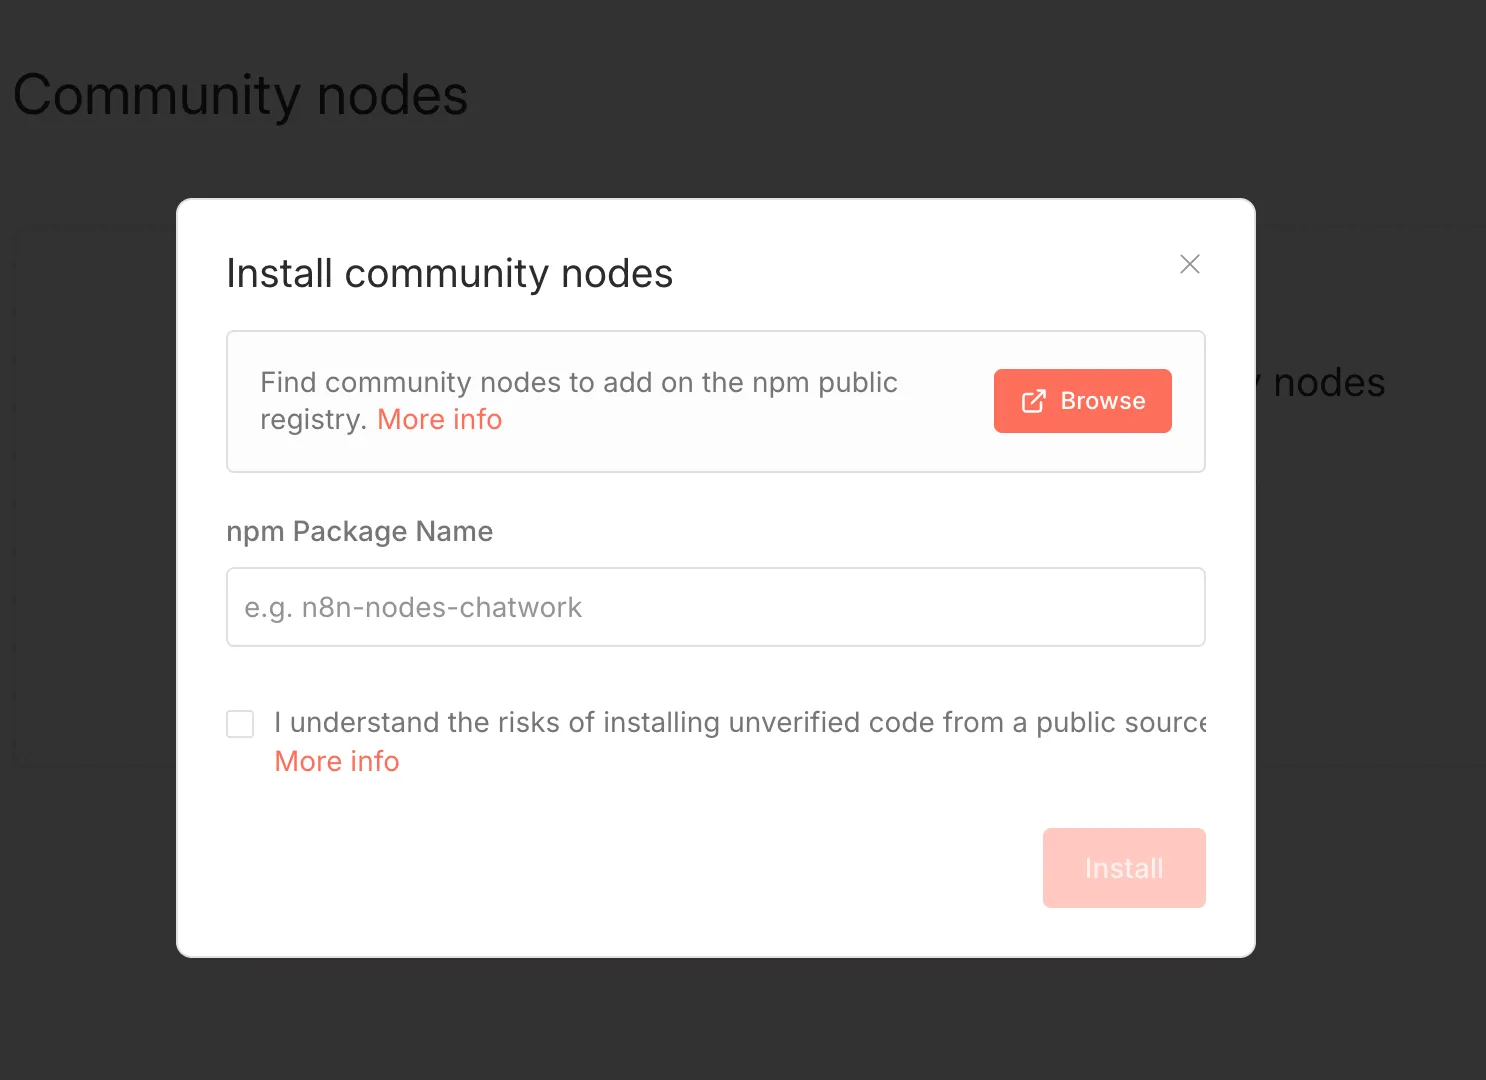Click the 'e.g. n8n-nodes-chatwork' placeholder text
Viewport: 1486px width, 1080px height.
pyautogui.click(x=413, y=608)
